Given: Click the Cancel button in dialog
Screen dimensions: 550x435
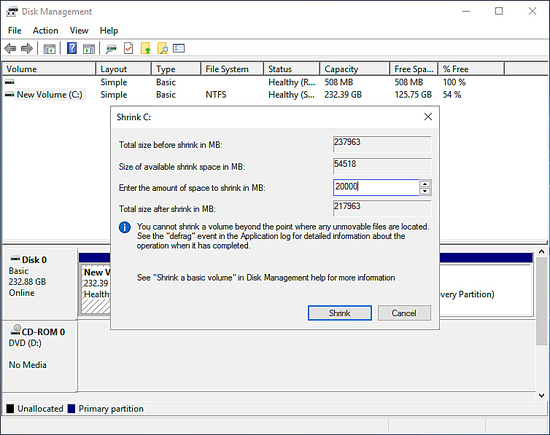Looking at the screenshot, I should point(404,313).
